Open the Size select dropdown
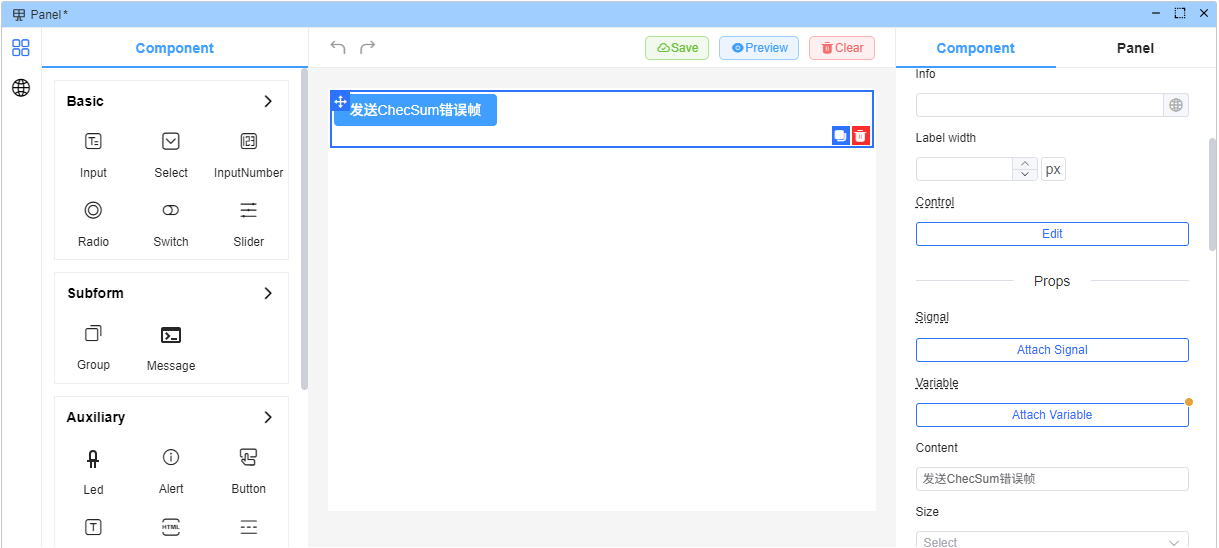Image resolution: width=1219 pixels, height=548 pixels. (1052, 541)
